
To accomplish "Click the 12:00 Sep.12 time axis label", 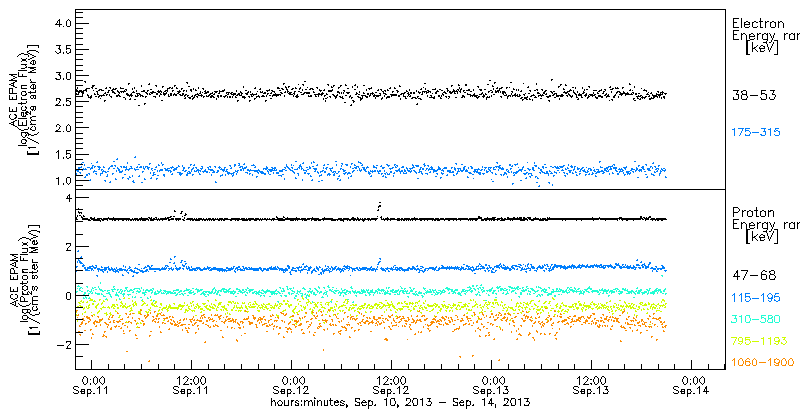I will click(392, 386).
